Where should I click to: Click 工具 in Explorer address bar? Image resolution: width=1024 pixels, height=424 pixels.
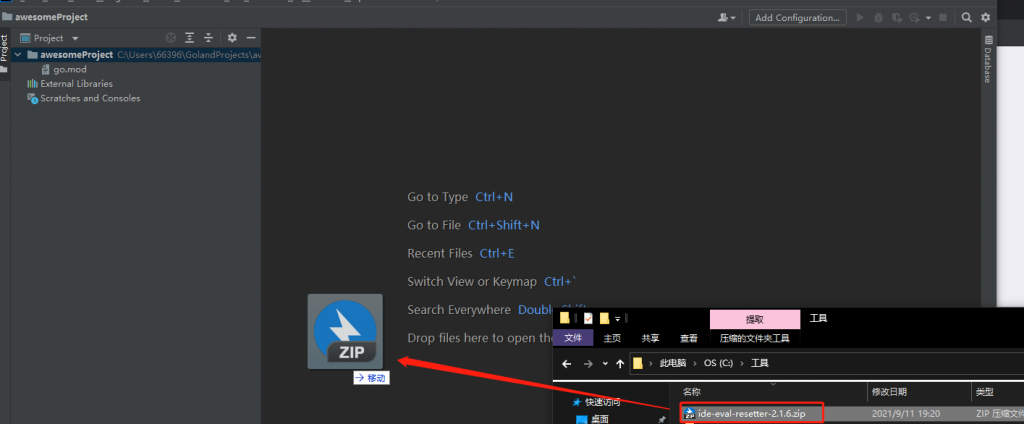(x=760, y=363)
